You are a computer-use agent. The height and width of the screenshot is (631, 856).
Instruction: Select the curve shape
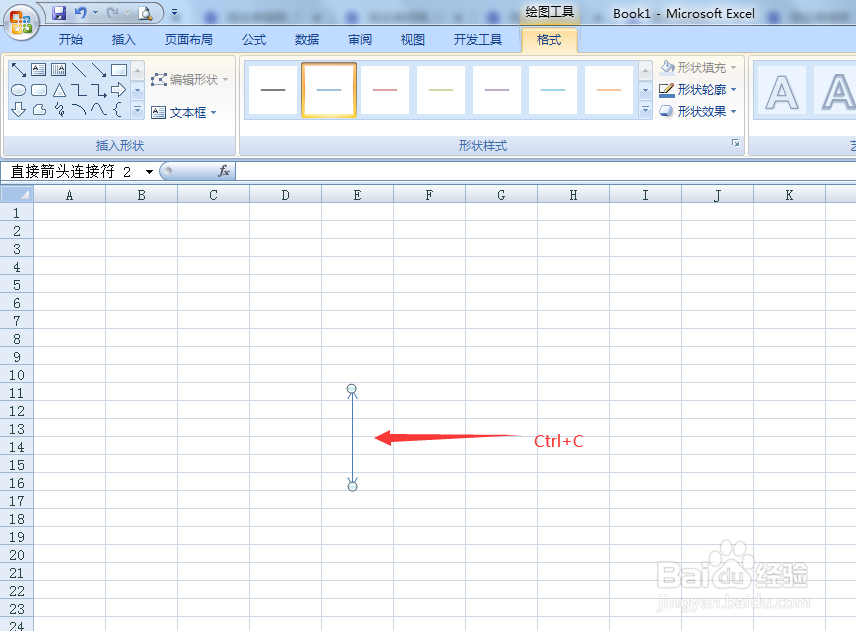point(99,110)
